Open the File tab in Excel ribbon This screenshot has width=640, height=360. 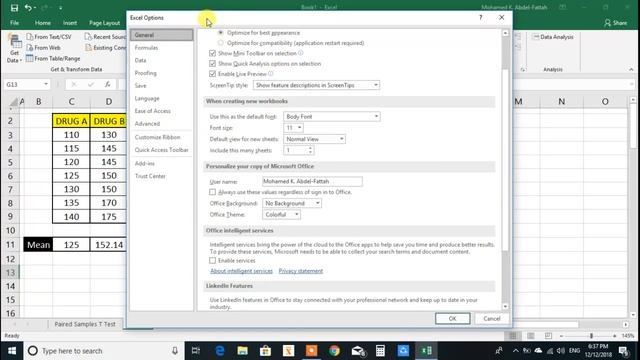pos(14,23)
